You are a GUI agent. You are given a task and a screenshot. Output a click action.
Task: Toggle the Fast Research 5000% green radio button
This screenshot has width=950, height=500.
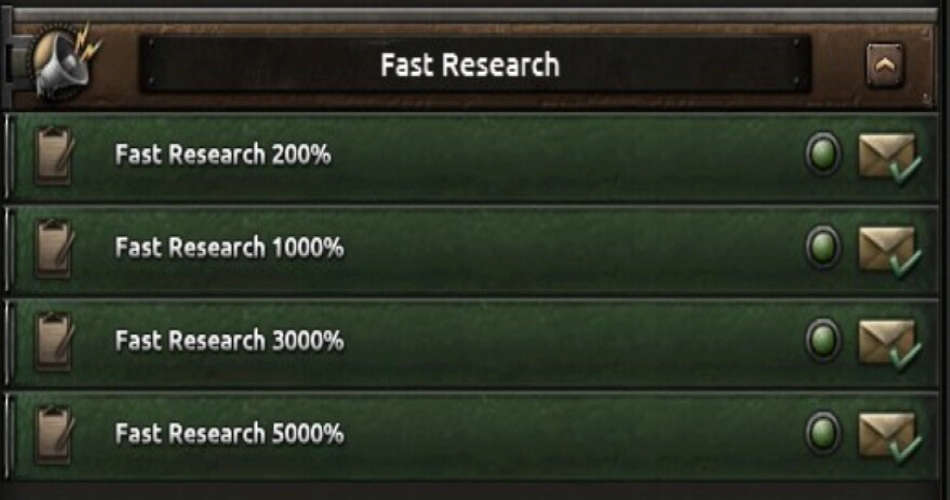click(823, 433)
